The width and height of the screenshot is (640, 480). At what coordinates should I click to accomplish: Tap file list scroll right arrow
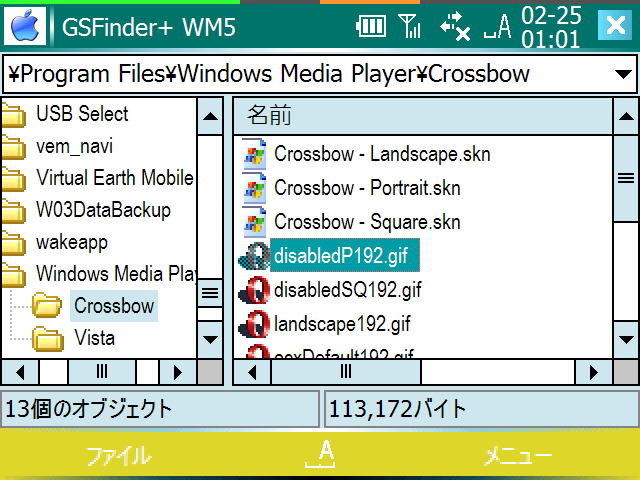[x=593, y=372]
